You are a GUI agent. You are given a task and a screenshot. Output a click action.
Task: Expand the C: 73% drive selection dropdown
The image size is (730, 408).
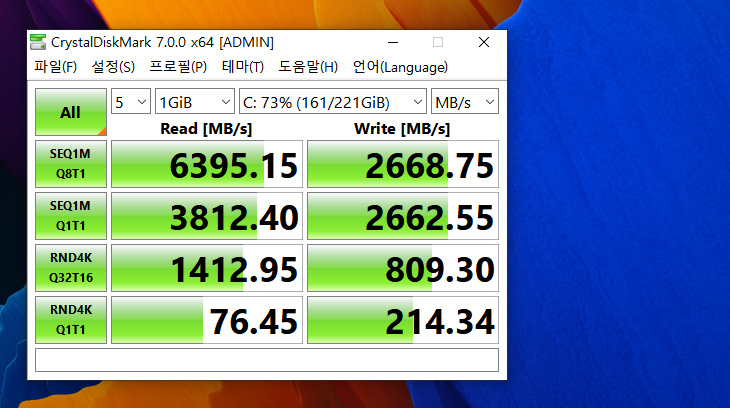pyautogui.click(x=332, y=101)
